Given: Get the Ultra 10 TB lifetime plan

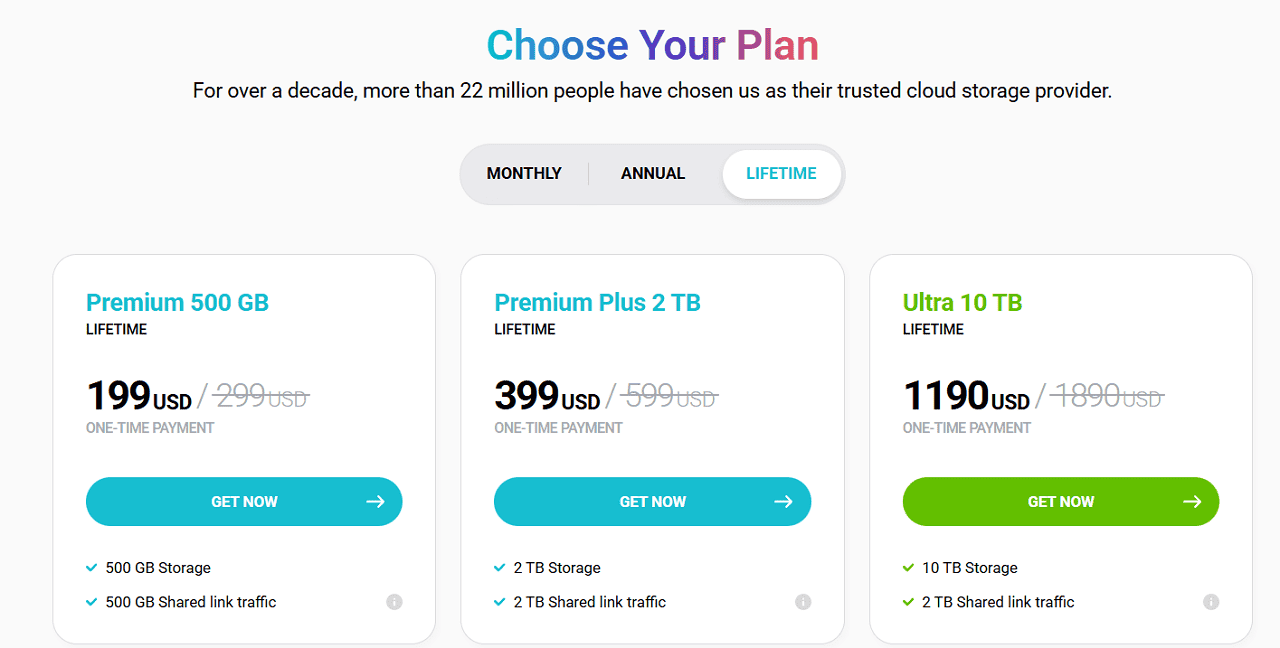Looking at the screenshot, I should 1060,502.
